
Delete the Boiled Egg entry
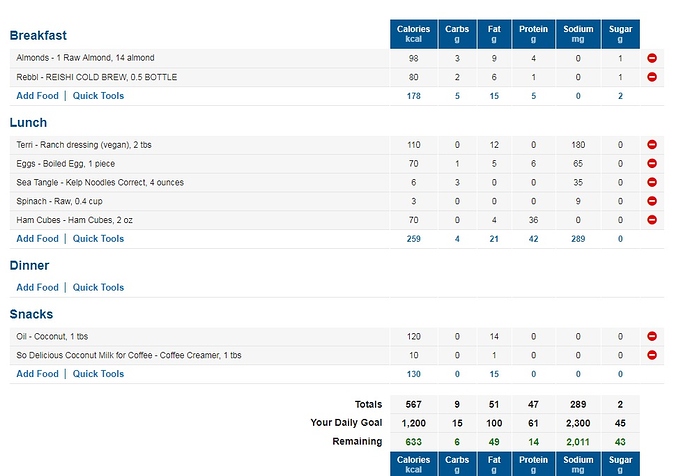(652, 163)
